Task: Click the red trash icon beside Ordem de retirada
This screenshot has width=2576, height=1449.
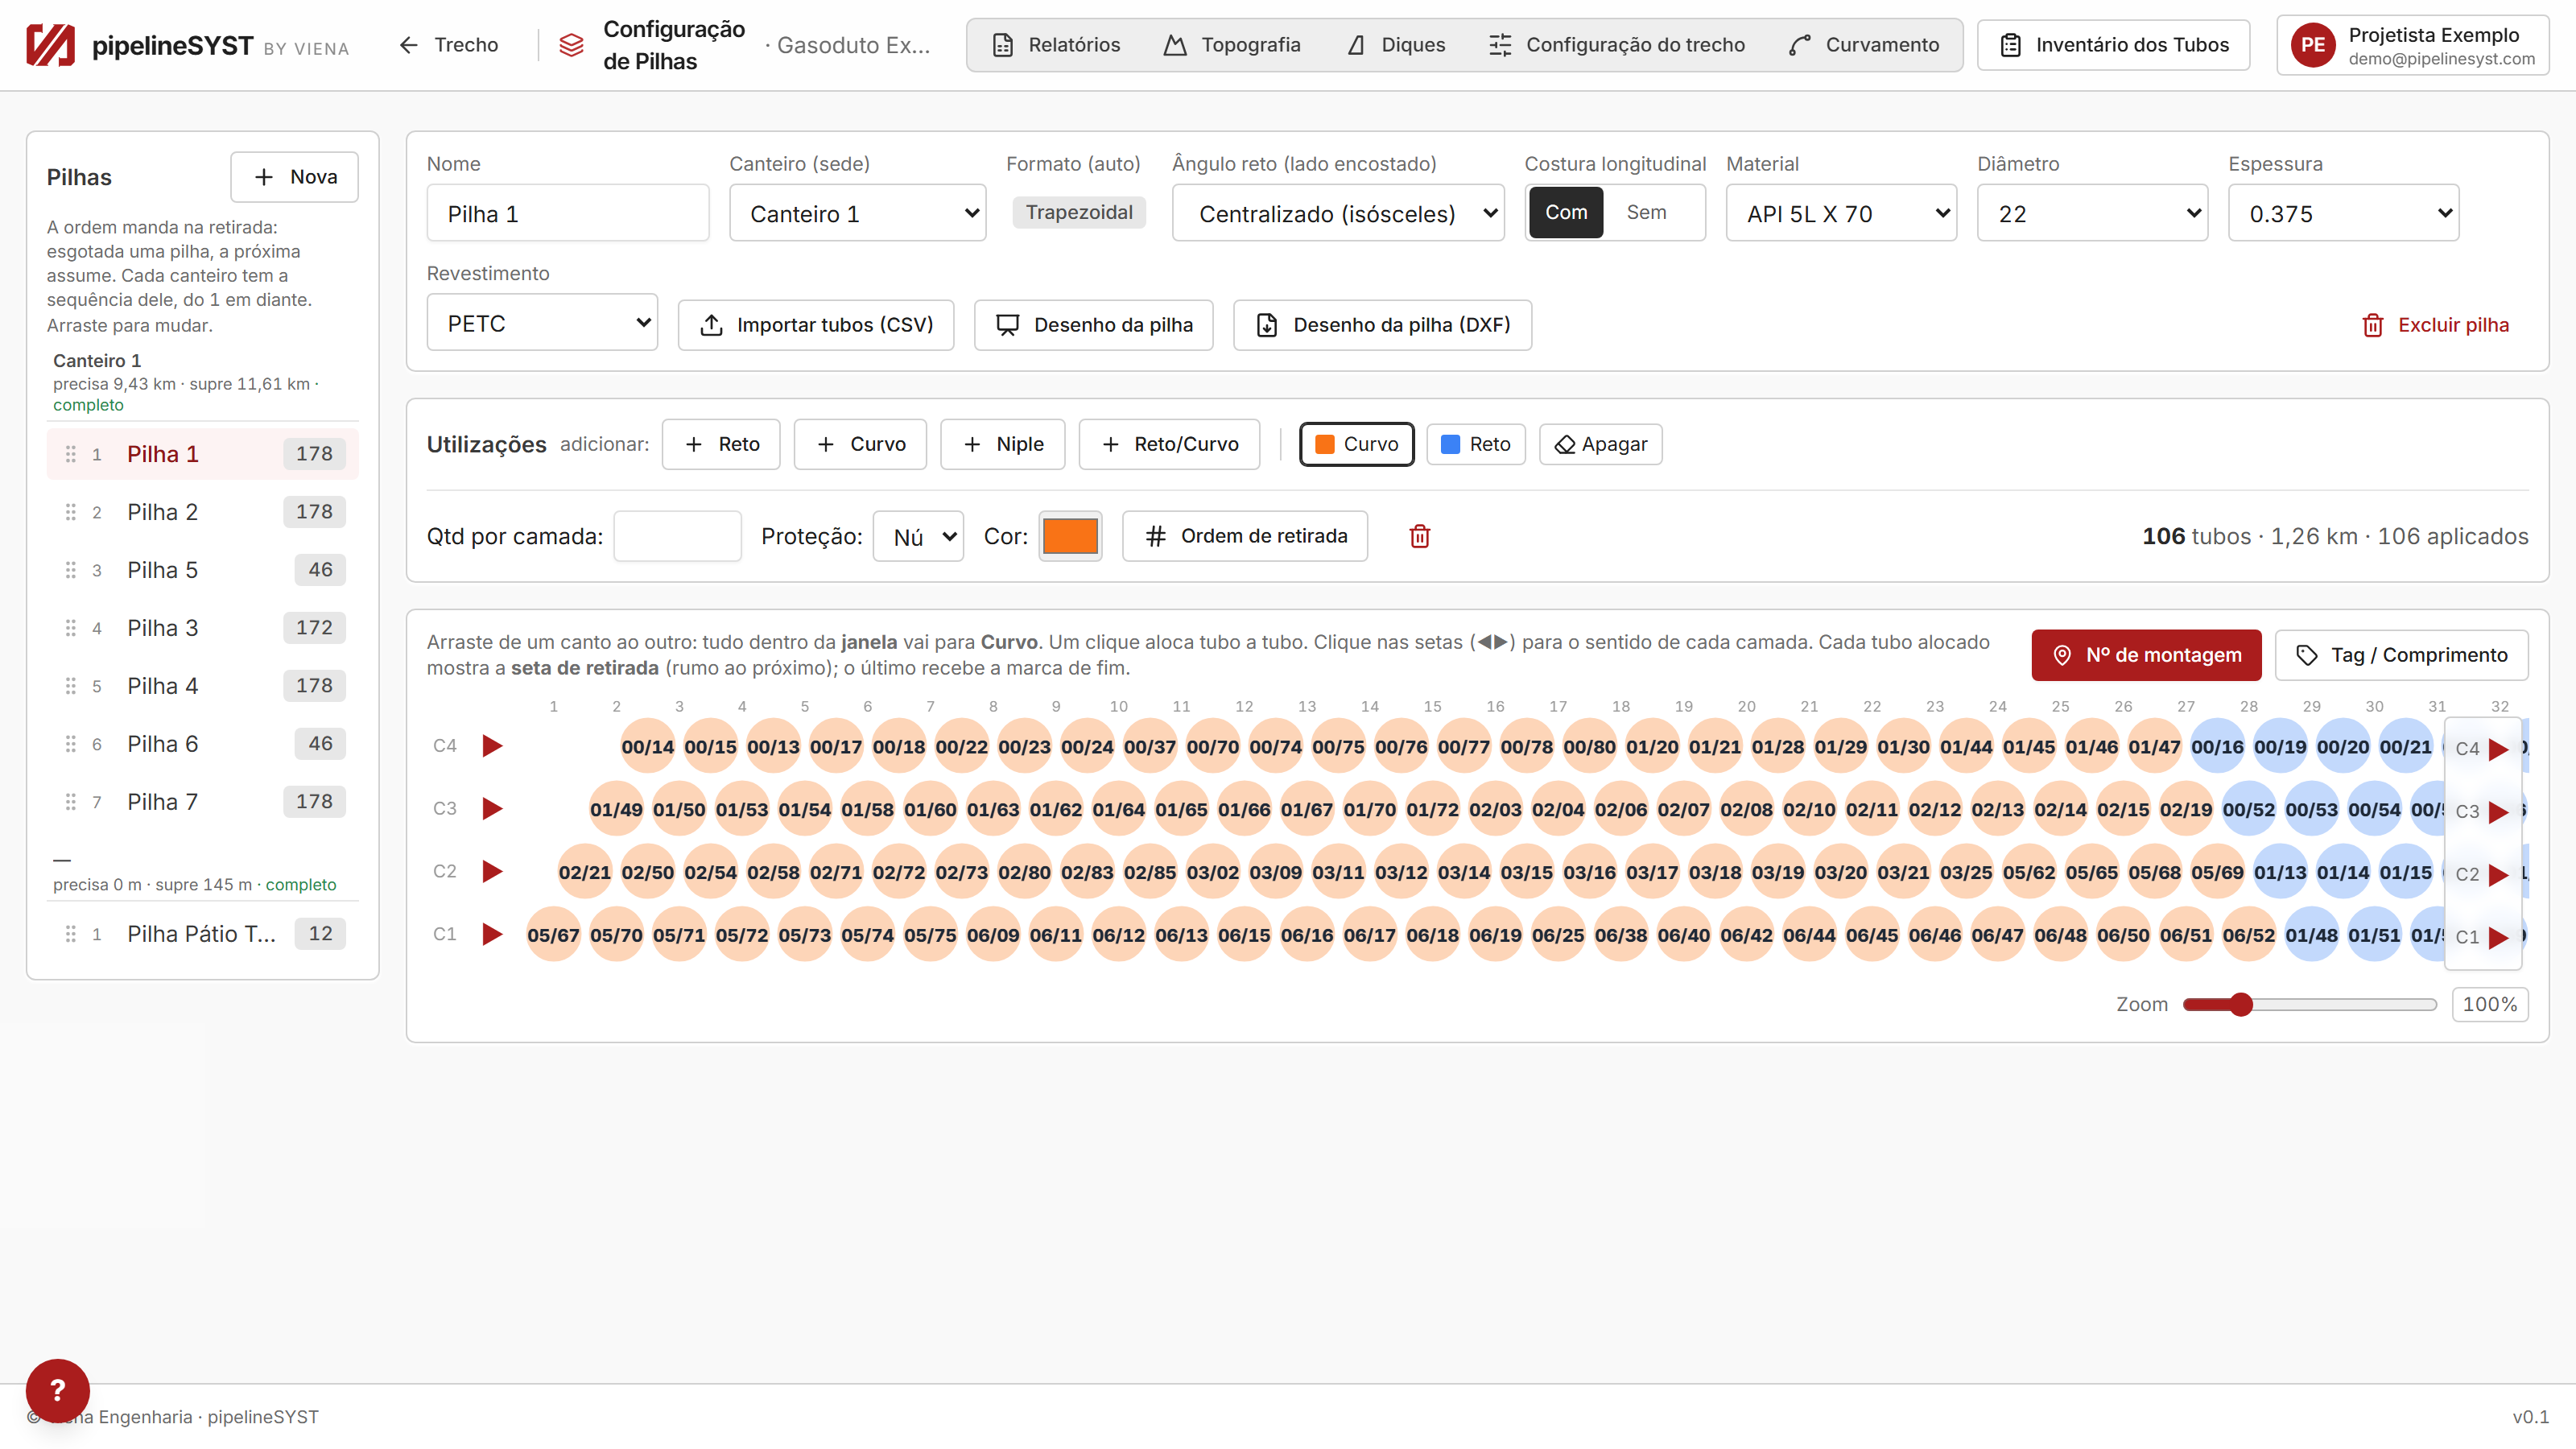Action: [1419, 536]
